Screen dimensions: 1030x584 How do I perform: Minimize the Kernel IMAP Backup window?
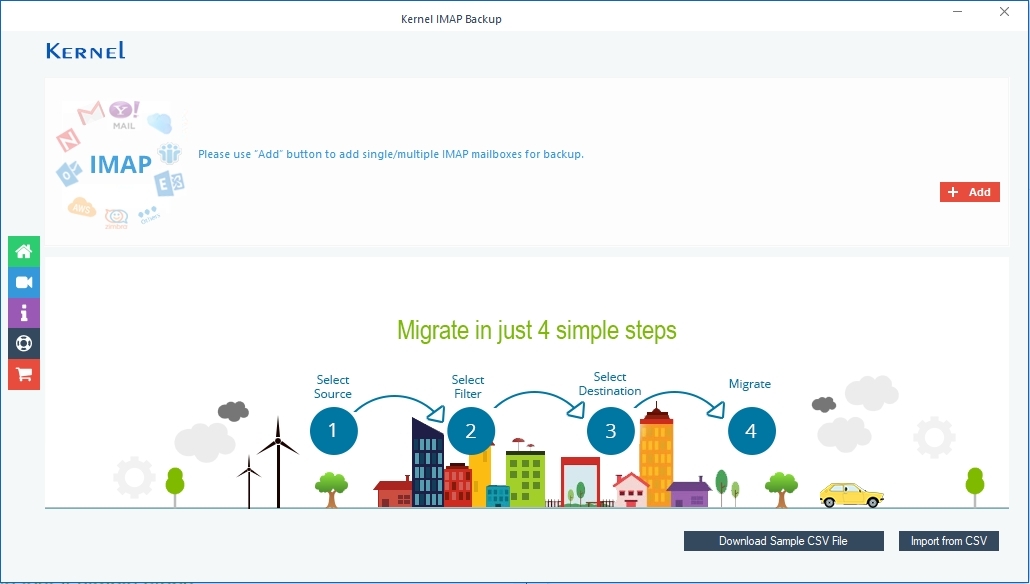coord(958,11)
